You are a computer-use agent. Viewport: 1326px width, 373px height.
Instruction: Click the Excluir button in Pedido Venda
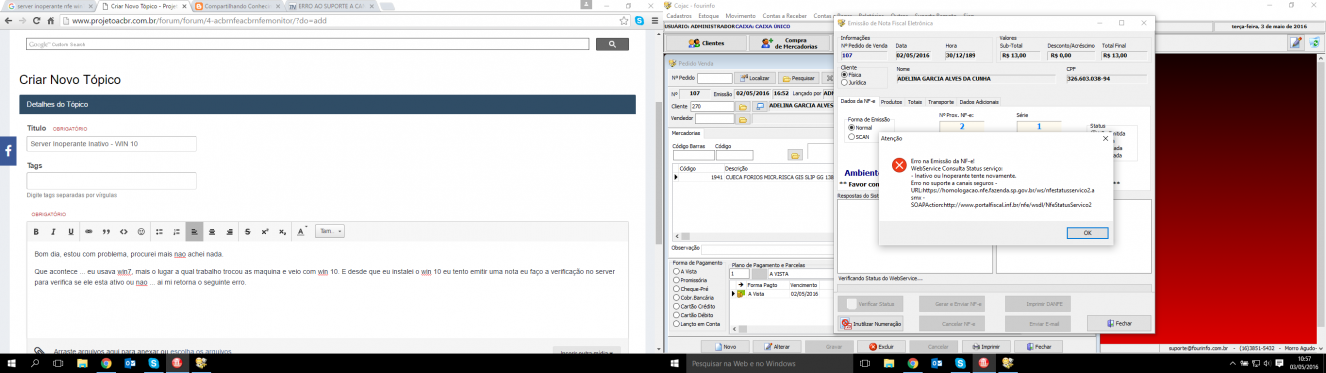point(881,346)
